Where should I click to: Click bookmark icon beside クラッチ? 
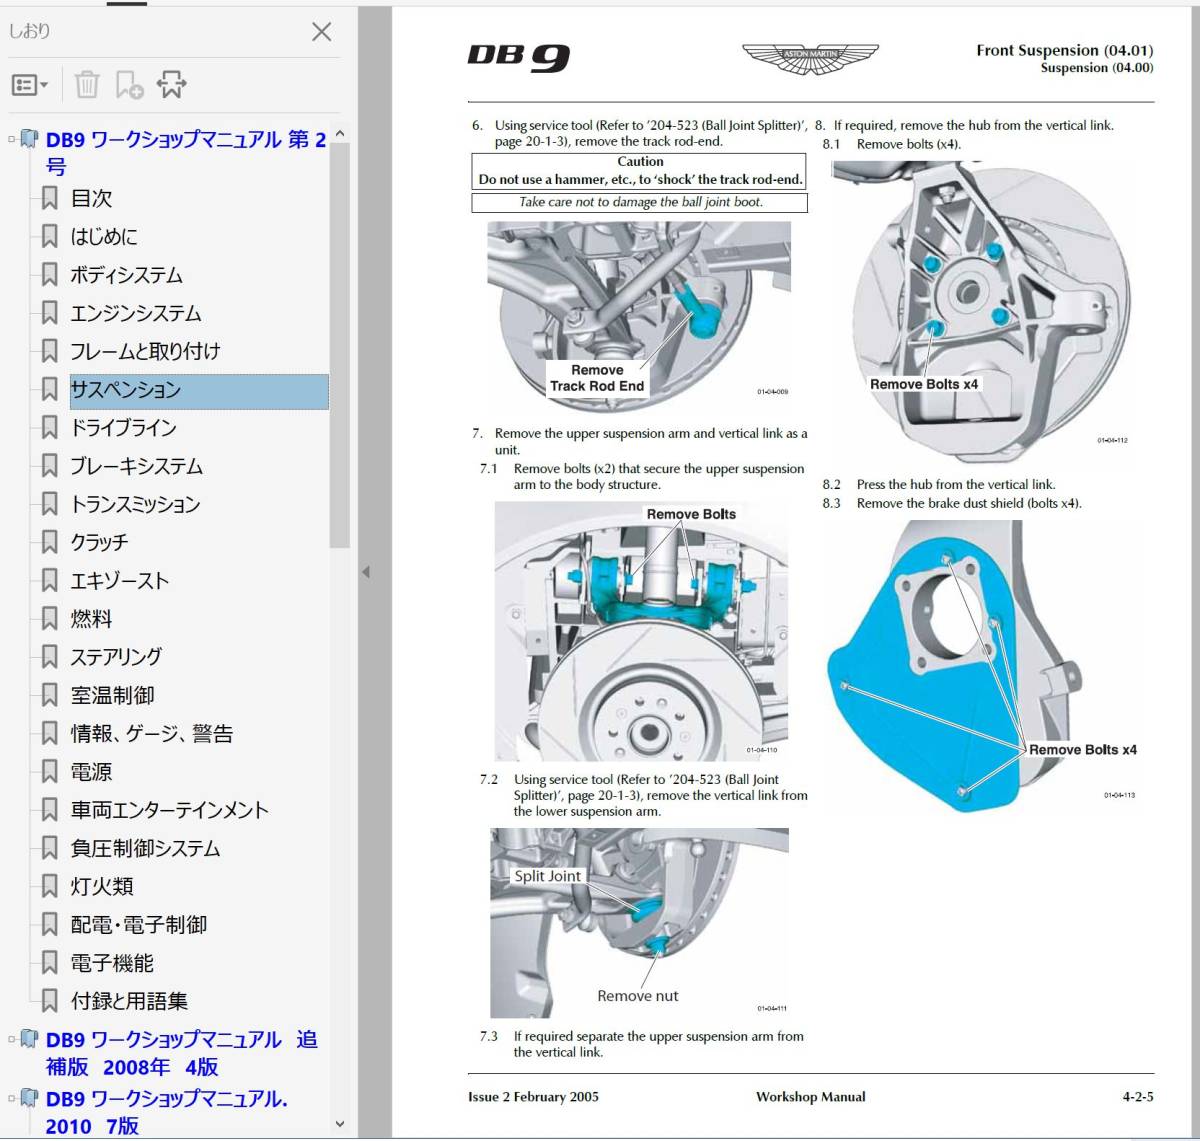(49, 542)
